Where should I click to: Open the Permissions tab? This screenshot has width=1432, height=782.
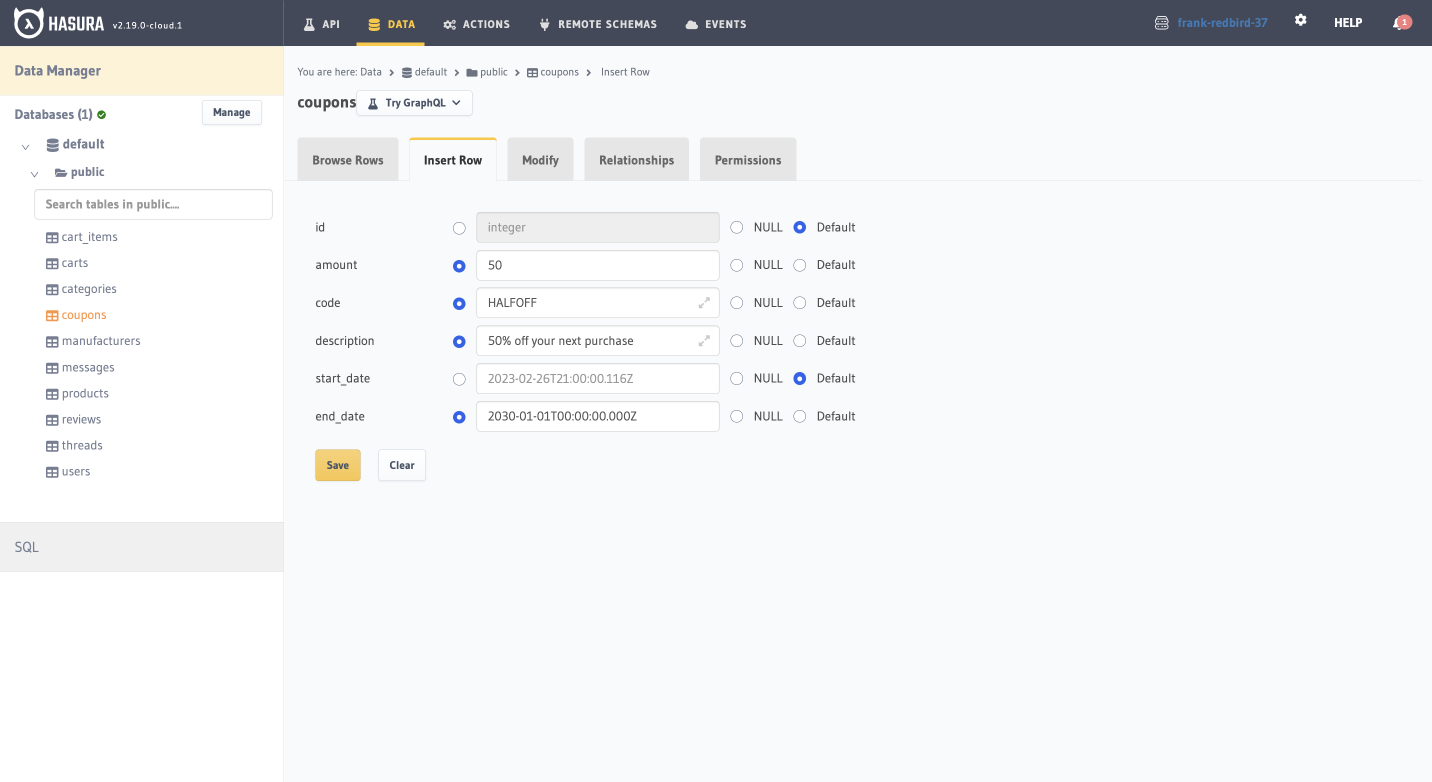[x=747, y=159]
